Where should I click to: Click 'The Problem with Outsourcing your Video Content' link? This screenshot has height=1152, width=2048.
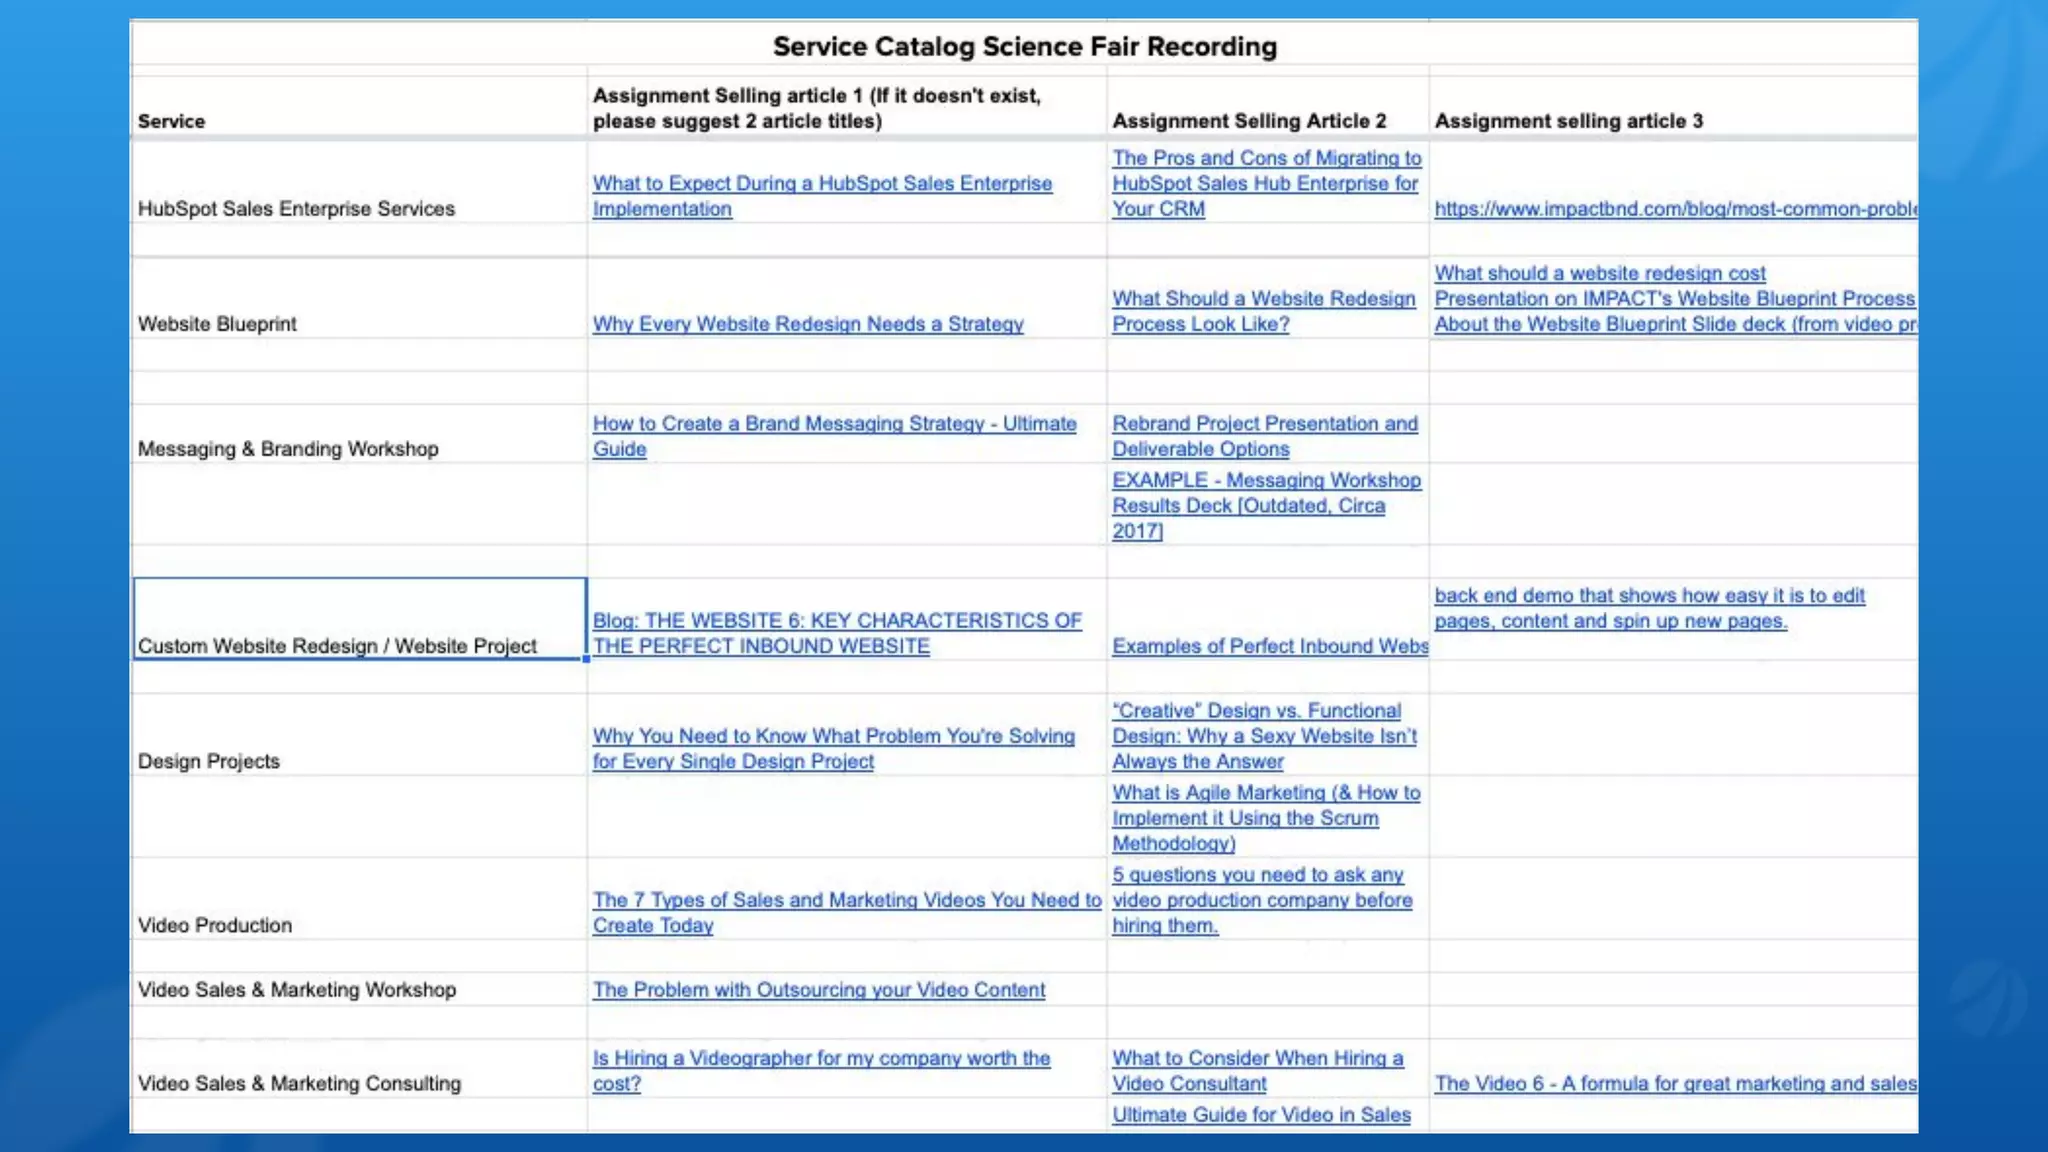click(x=818, y=990)
